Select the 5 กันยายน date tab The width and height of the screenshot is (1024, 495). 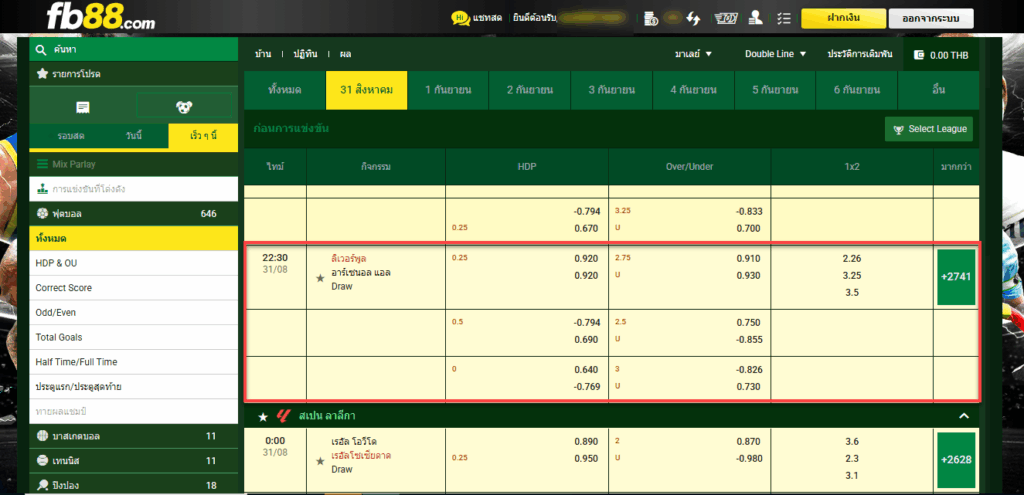point(775,90)
